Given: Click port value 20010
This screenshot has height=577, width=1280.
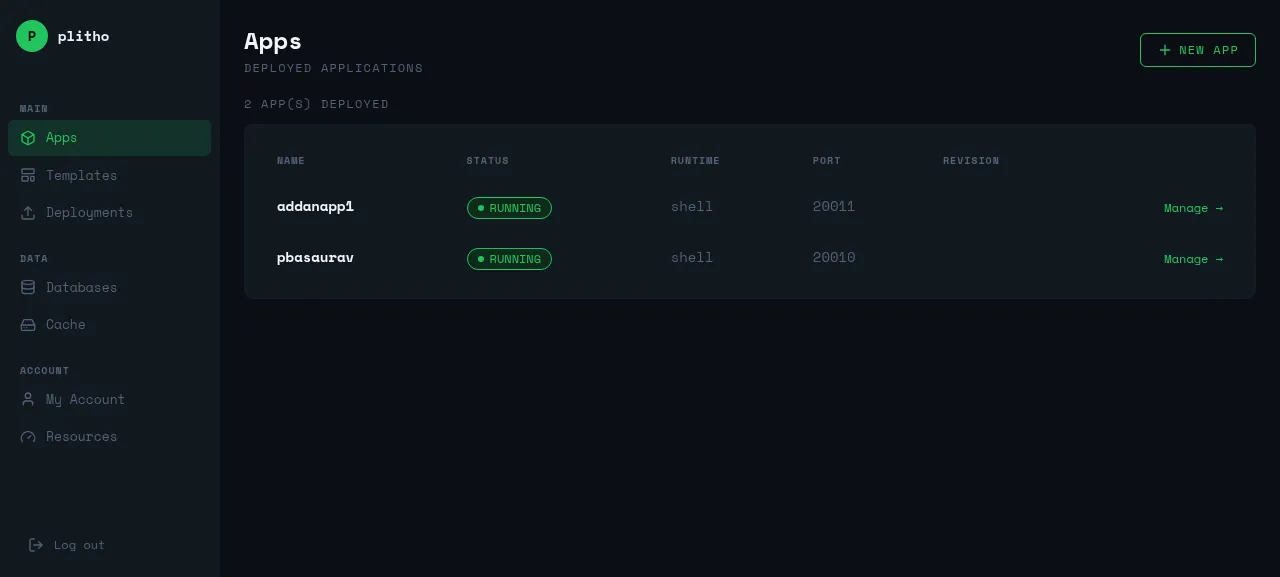Looking at the screenshot, I should 834,257.
